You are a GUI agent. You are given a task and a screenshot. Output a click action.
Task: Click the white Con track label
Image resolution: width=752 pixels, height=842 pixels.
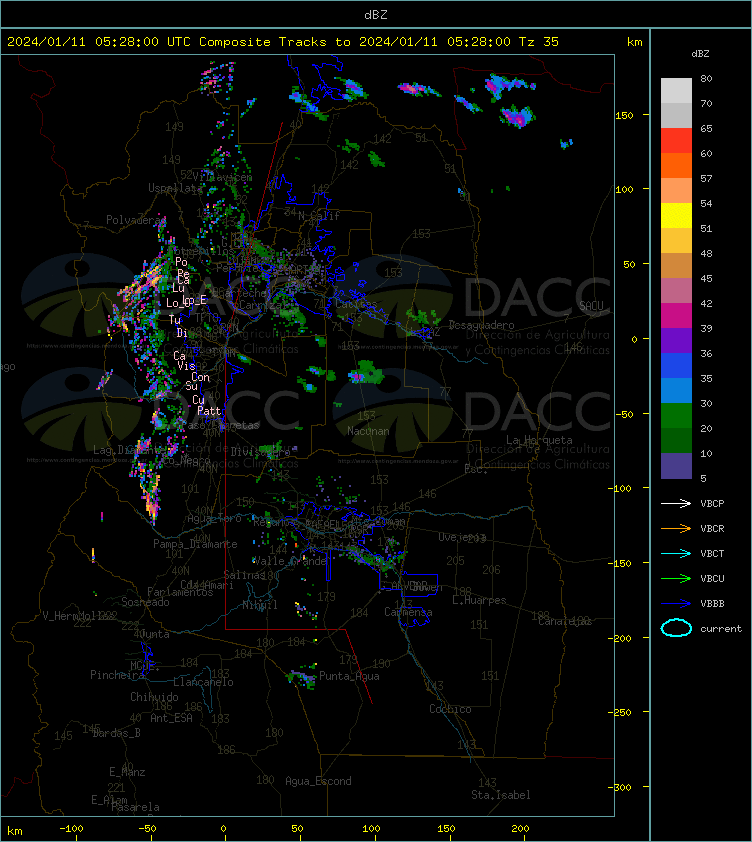pyautogui.click(x=200, y=378)
